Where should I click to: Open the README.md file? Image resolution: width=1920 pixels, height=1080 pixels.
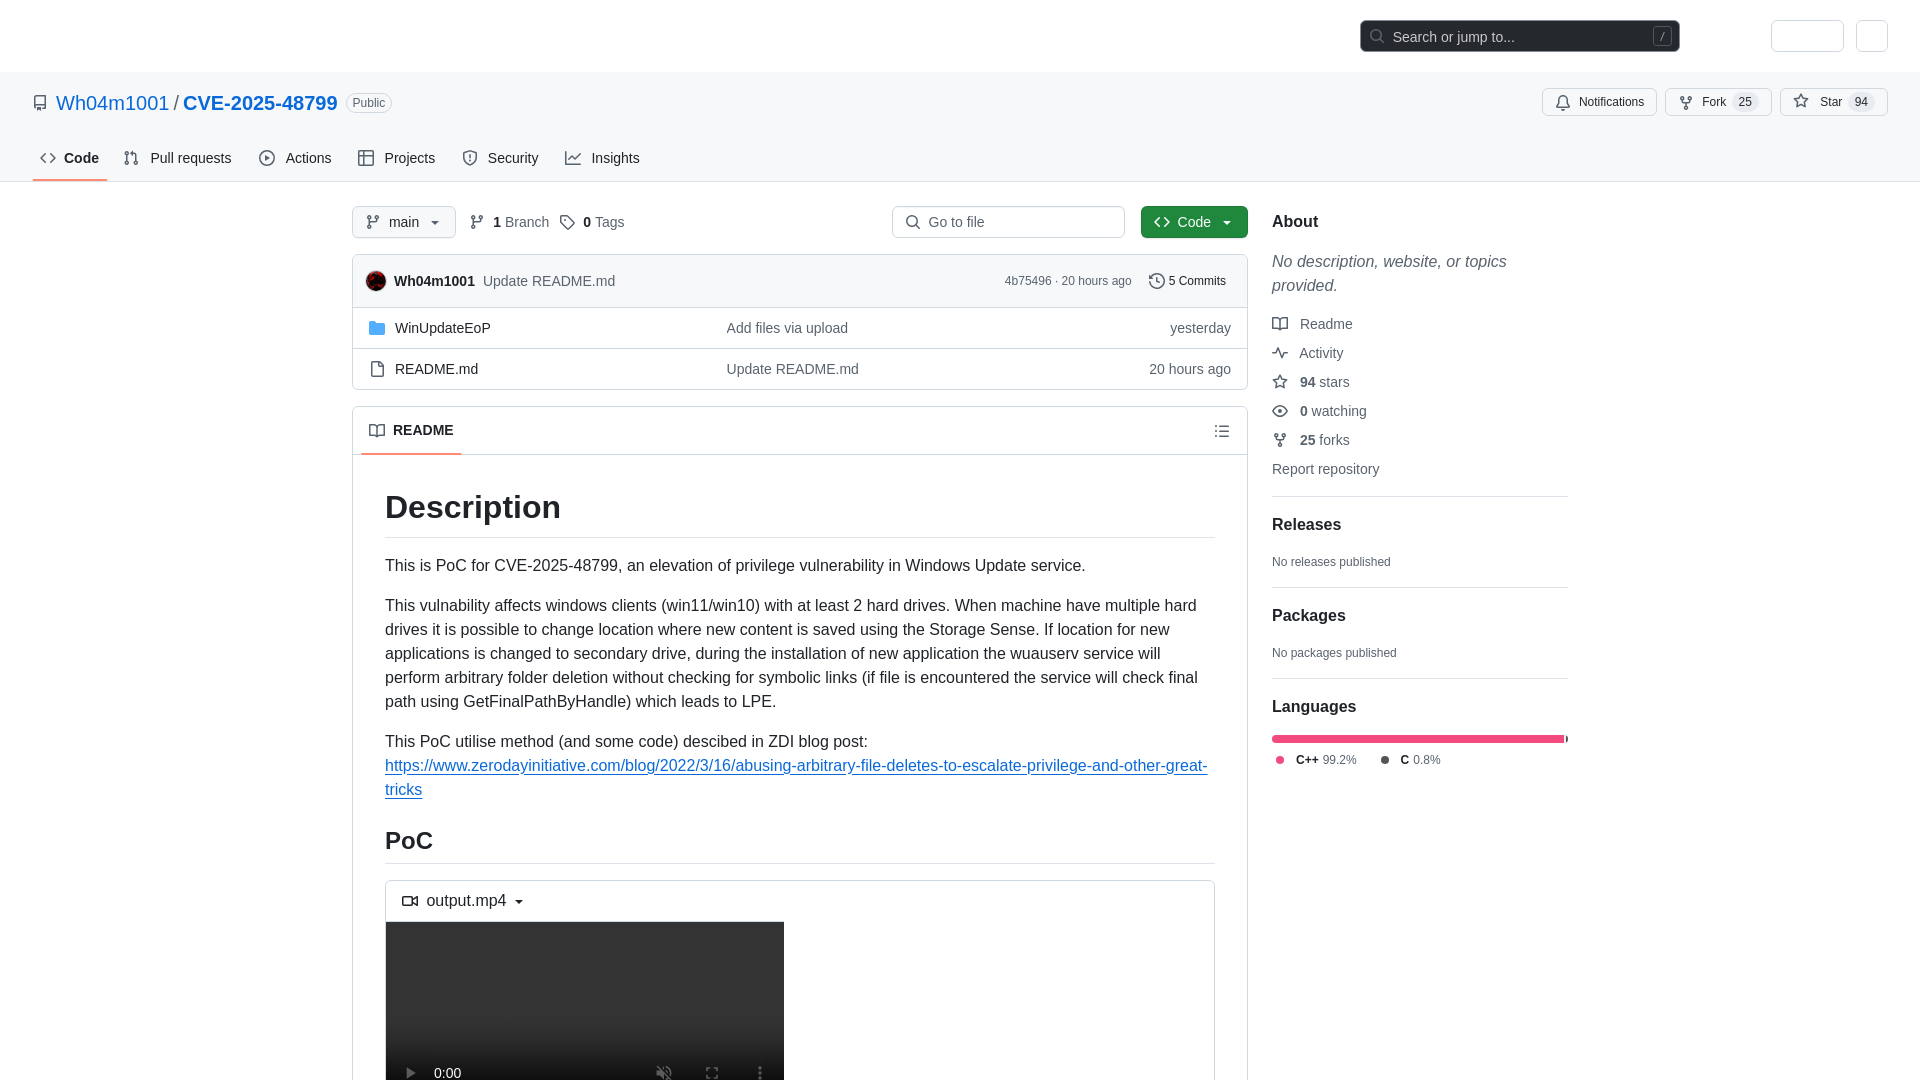coord(436,369)
